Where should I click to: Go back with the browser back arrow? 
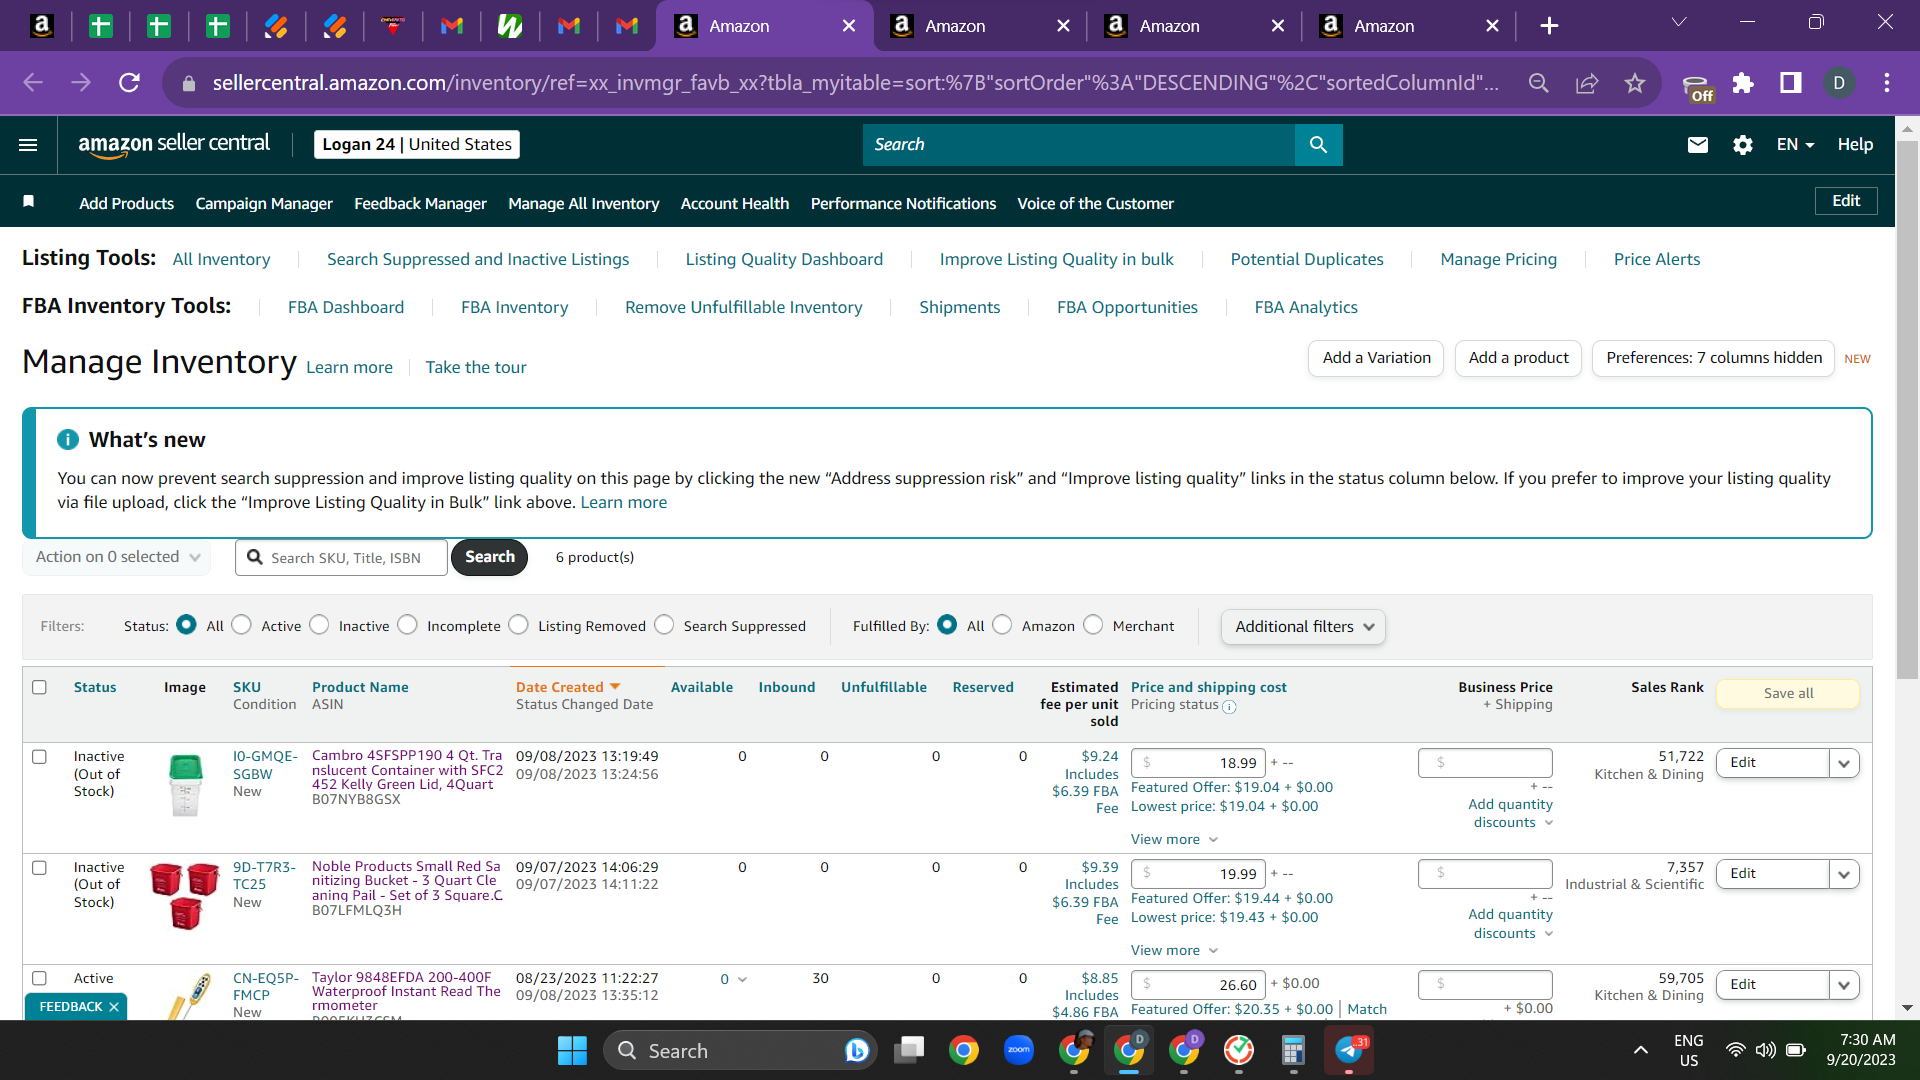[33, 83]
